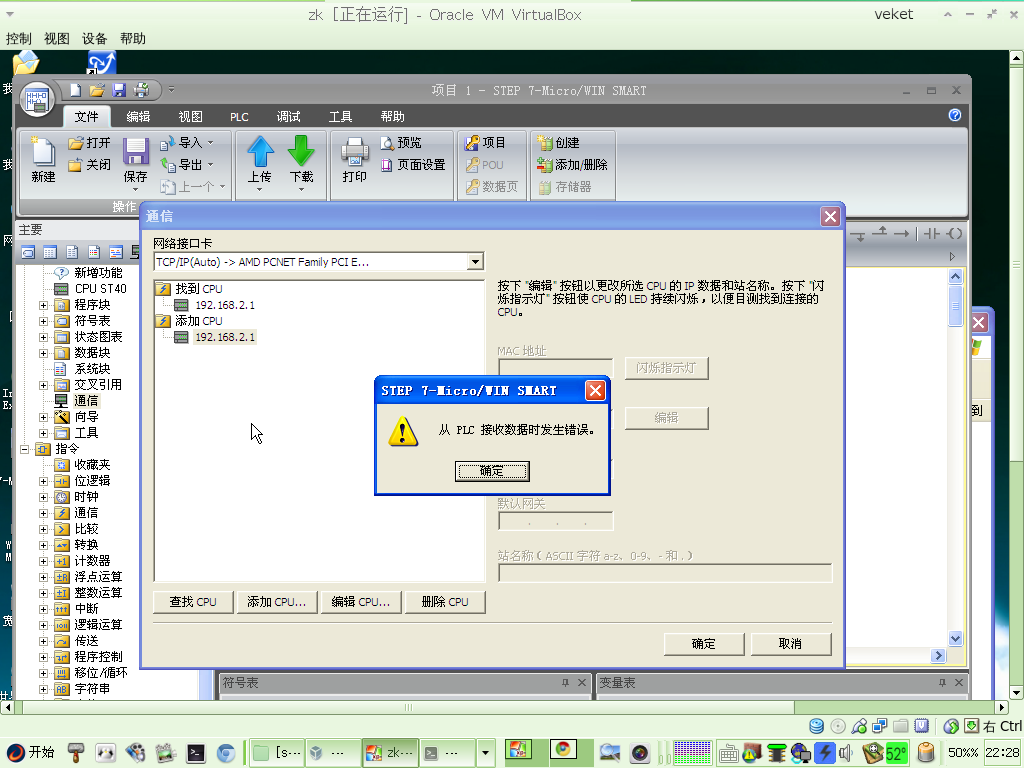This screenshot has width=1024, height=768.
Task: Switch to the 编辑 ribbon tab
Action: coord(138,116)
